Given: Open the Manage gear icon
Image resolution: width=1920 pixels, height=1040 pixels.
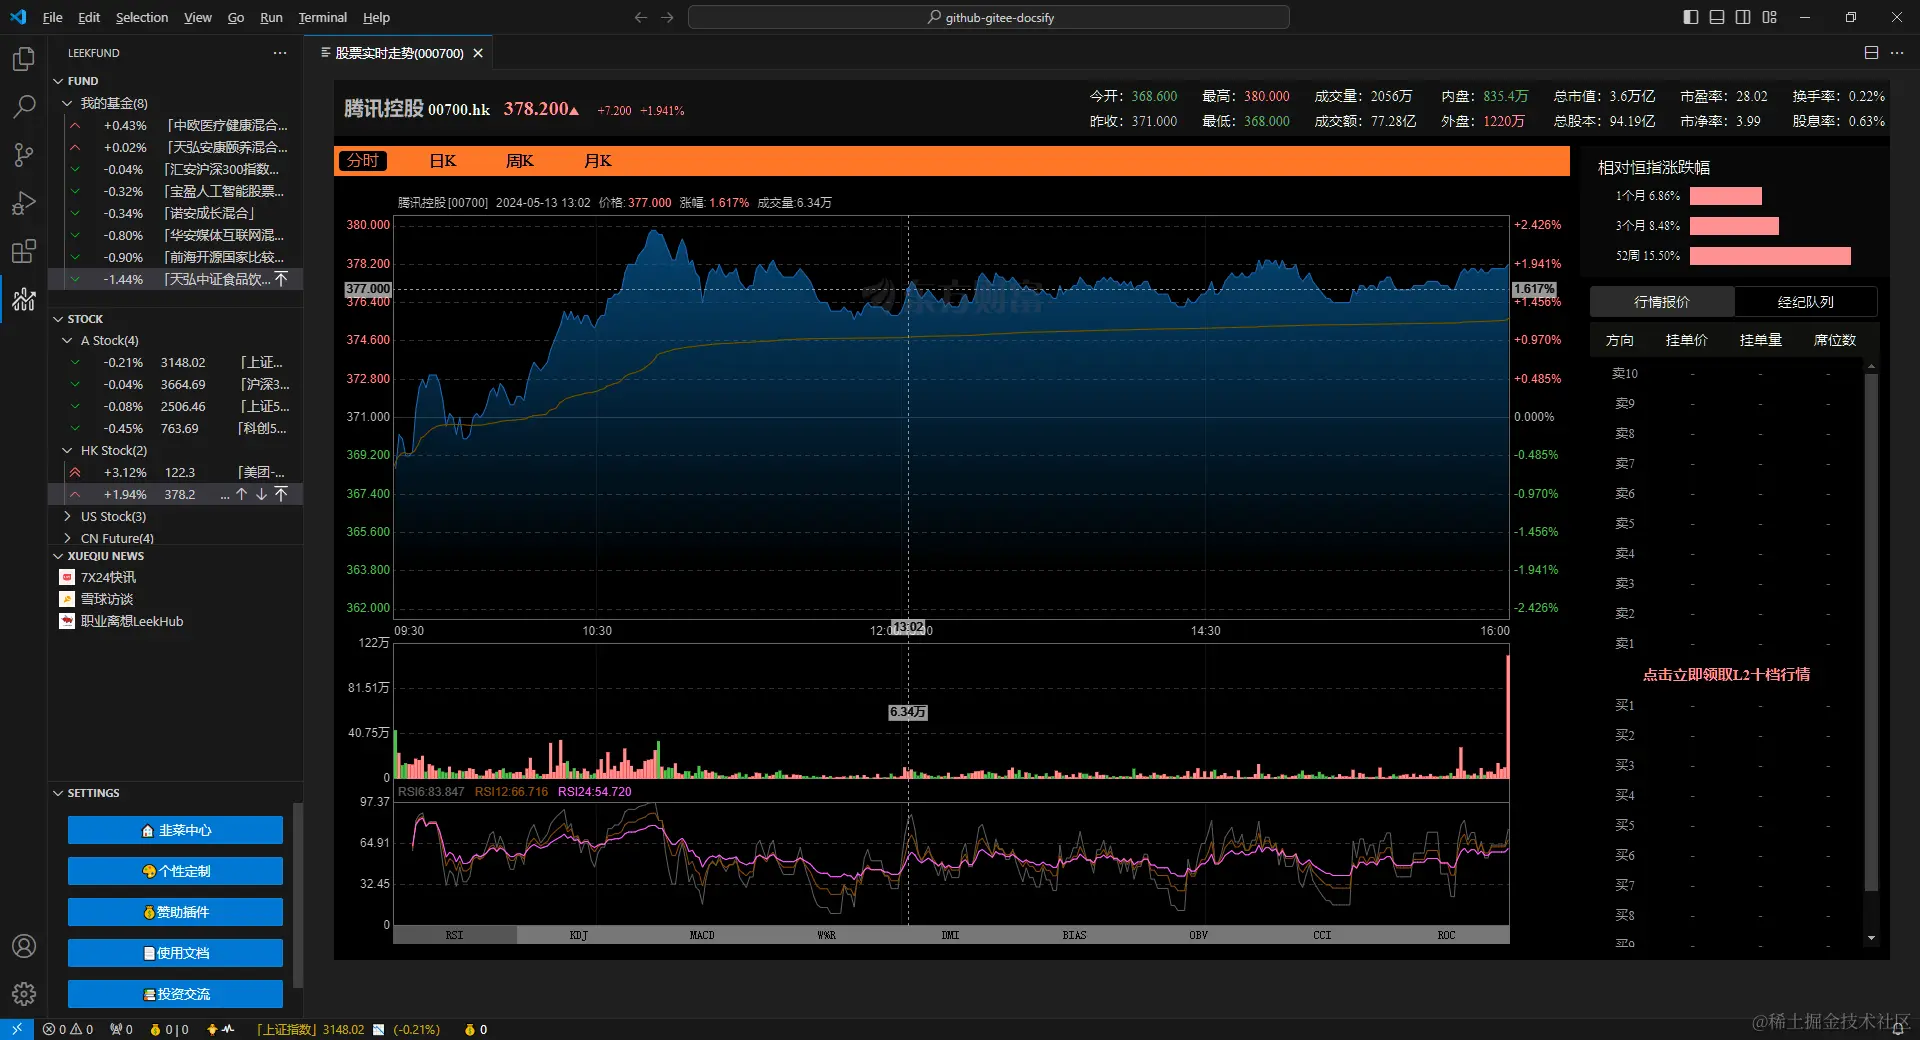Looking at the screenshot, I should pos(24,994).
